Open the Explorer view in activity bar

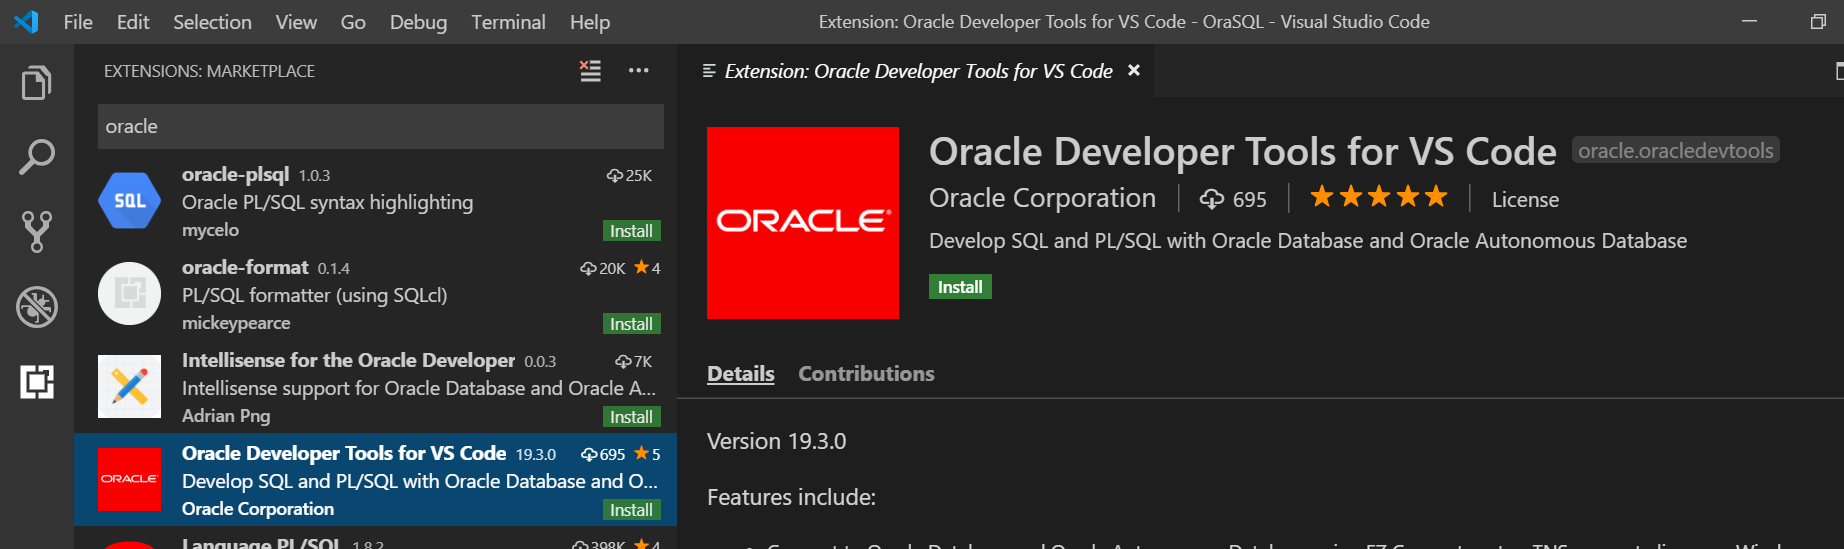point(37,83)
